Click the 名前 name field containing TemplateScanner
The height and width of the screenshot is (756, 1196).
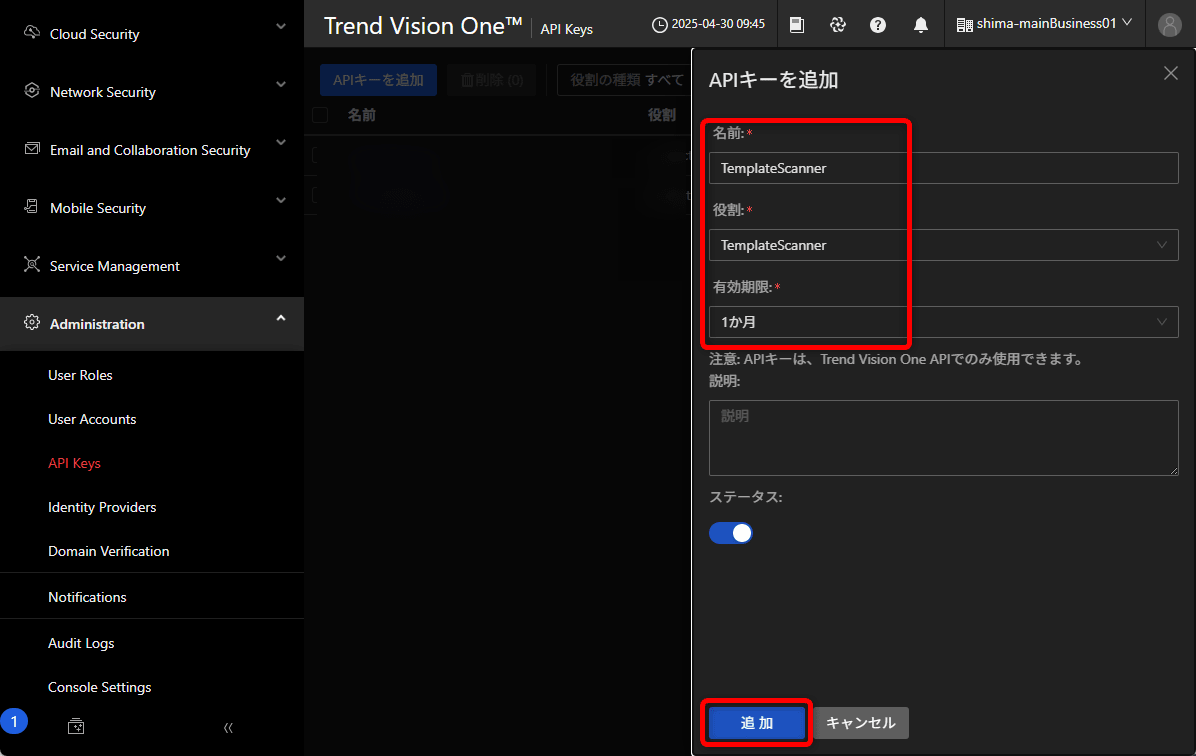(944, 168)
